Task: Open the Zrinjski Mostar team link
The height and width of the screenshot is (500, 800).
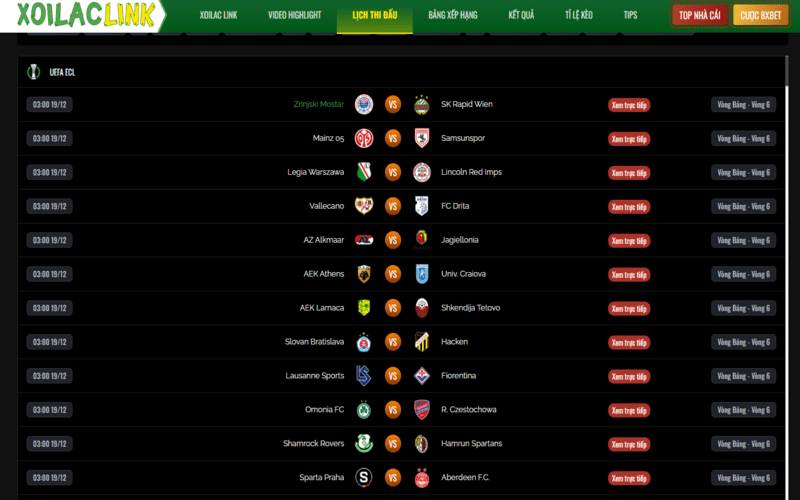Action: point(318,104)
